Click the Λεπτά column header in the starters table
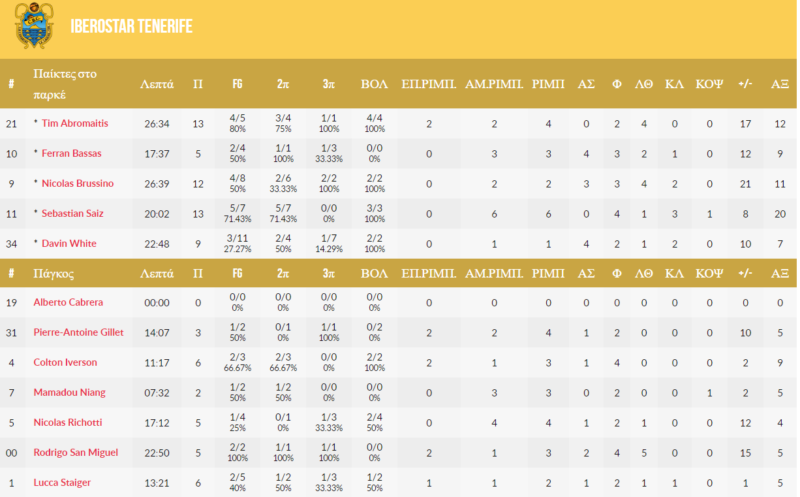 (157, 84)
